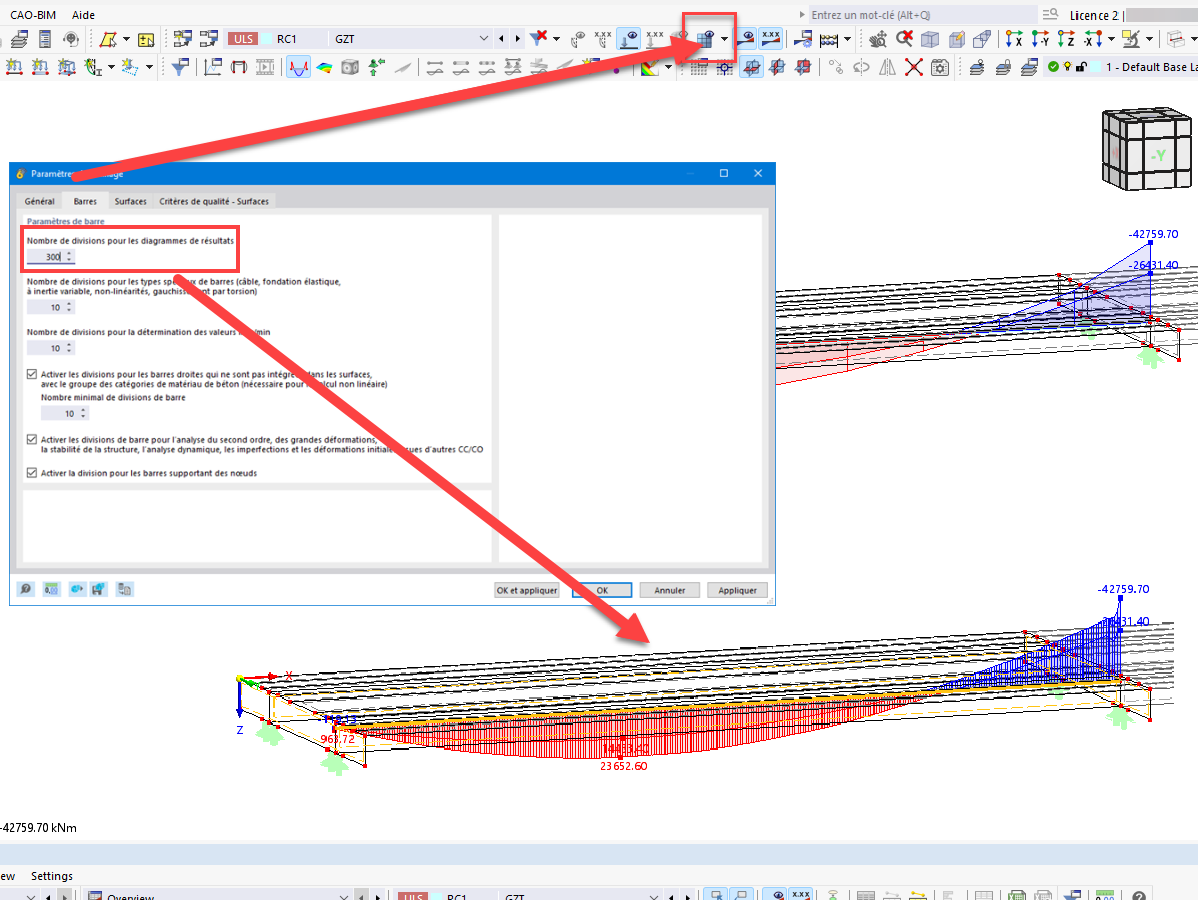Toggle result values eye display with arrow
This screenshot has width=1198, height=900.
(629, 38)
